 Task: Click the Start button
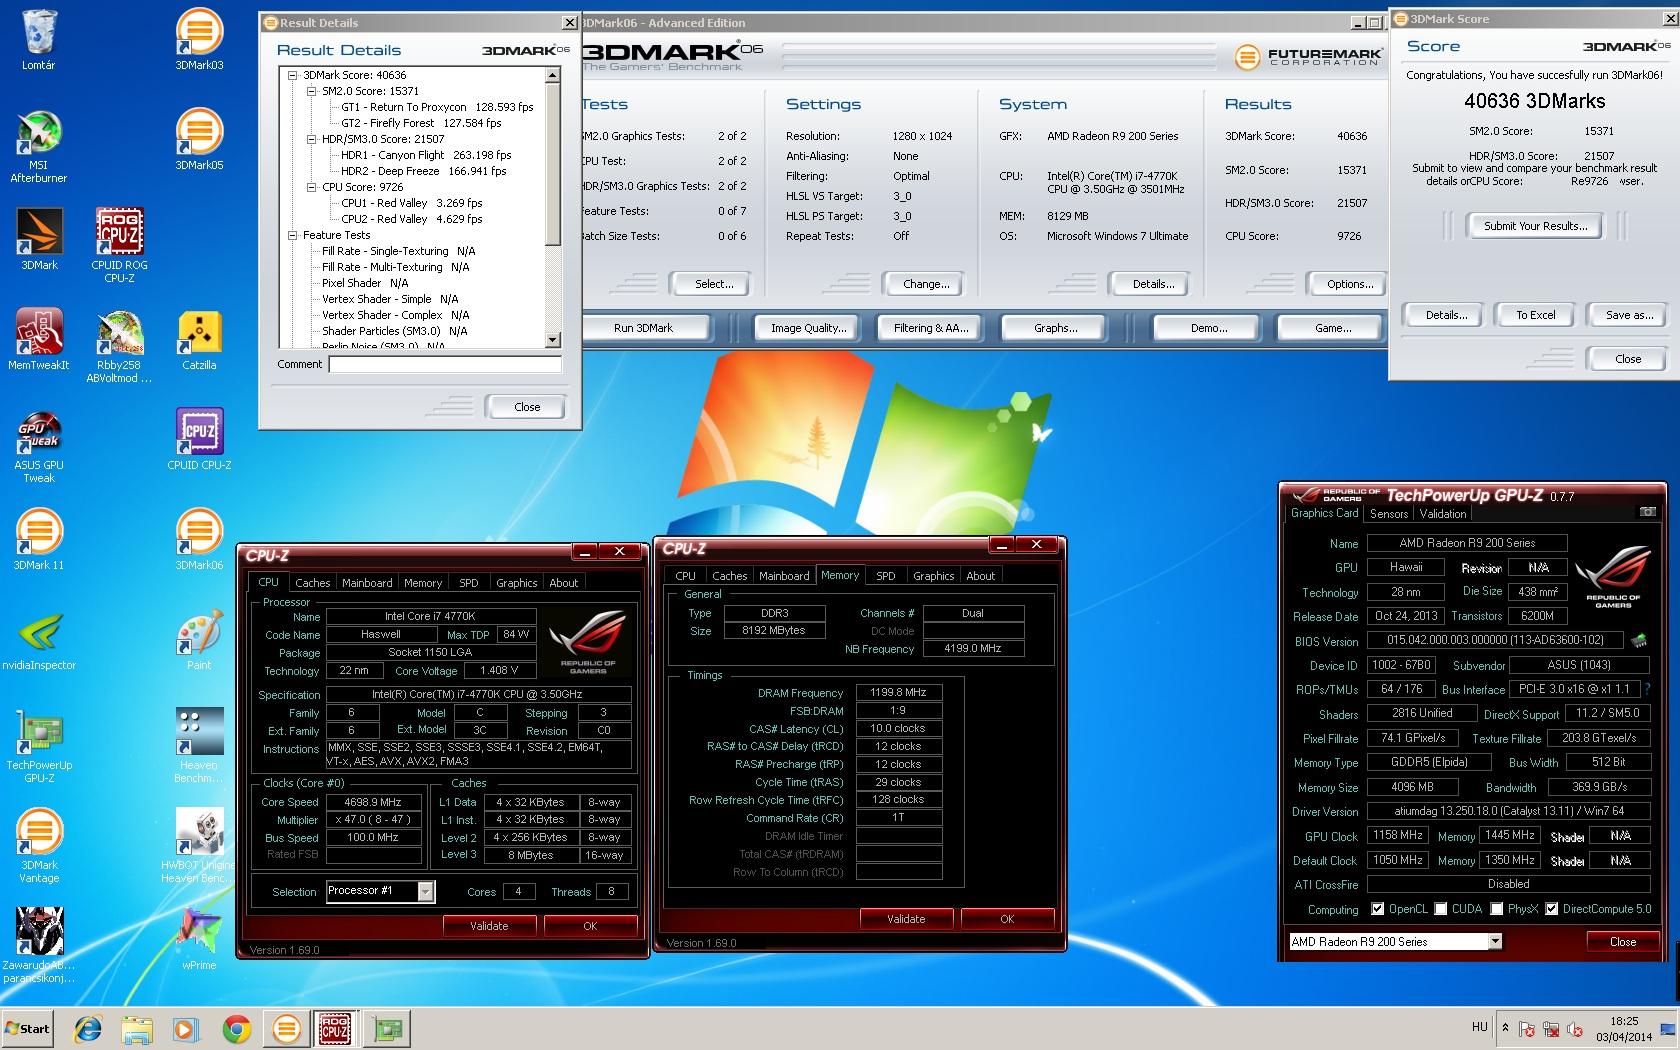tap(29, 1029)
